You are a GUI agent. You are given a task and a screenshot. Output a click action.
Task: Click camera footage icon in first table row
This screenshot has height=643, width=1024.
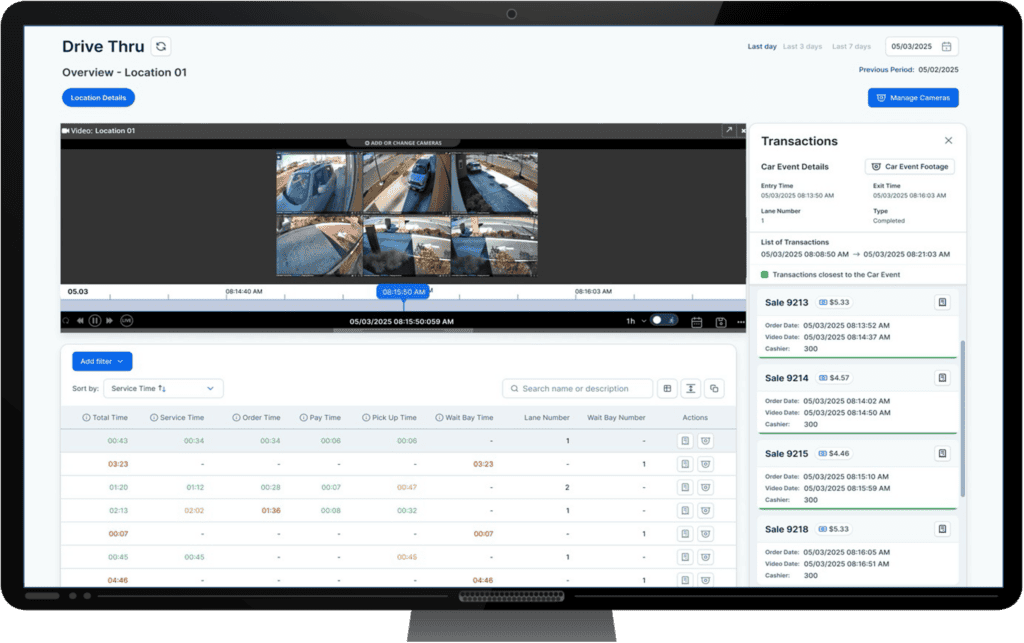click(x=705, y=440)
